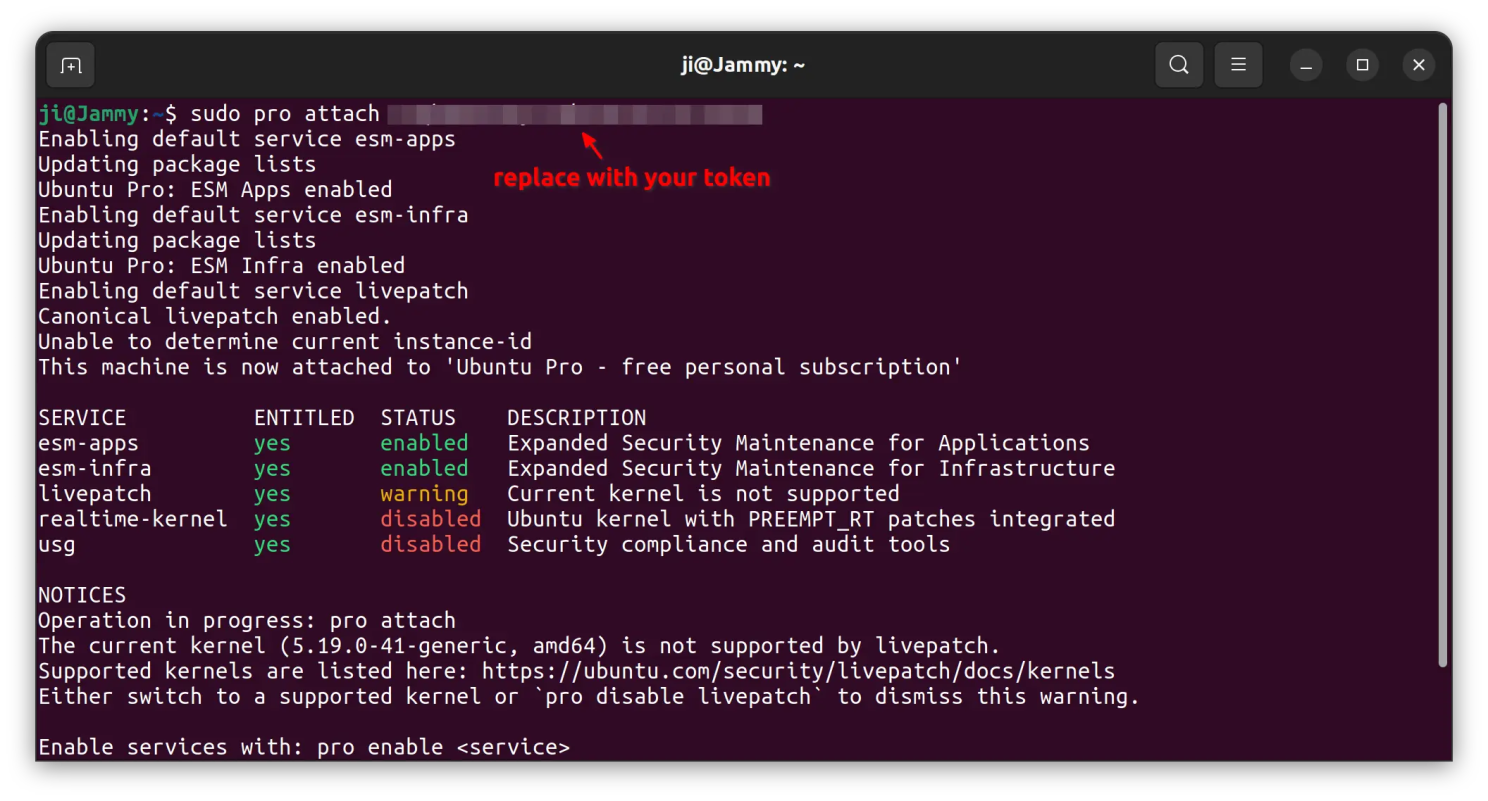
Task: Click the realtime-kernel service name
Action: pos(133,519)
